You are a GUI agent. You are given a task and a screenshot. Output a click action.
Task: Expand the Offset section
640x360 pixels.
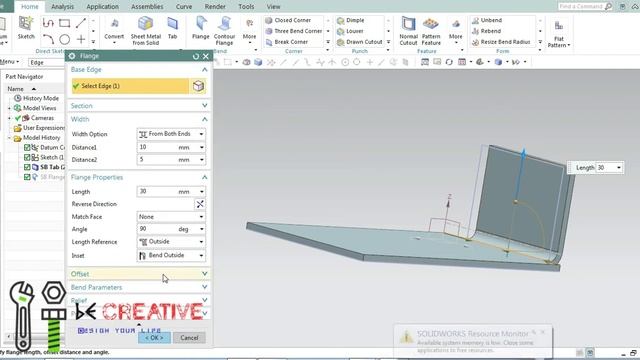click(x=139, y=274)
